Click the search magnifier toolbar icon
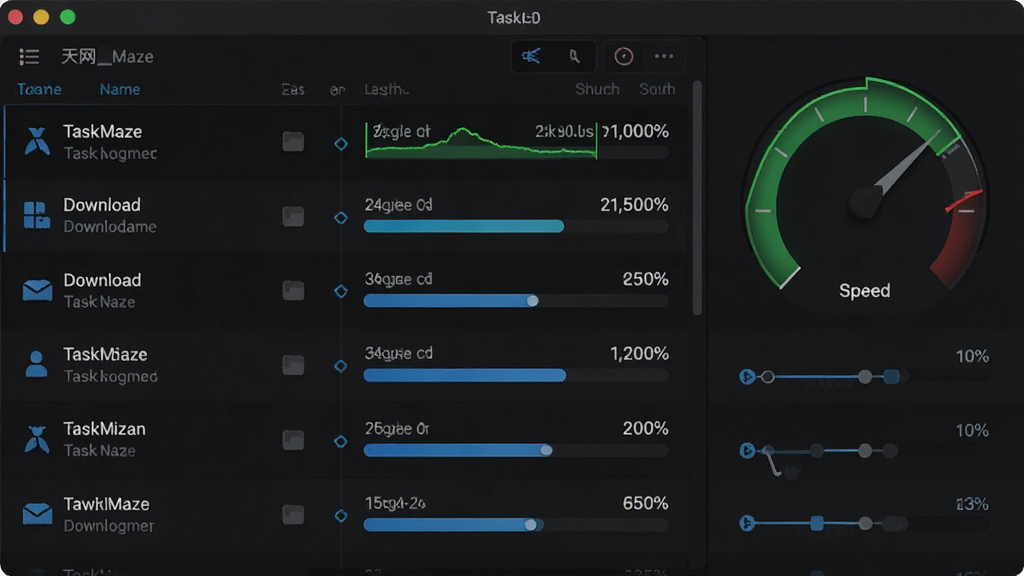The width and height of the screenshot is (1024, 576). (574, 56)
